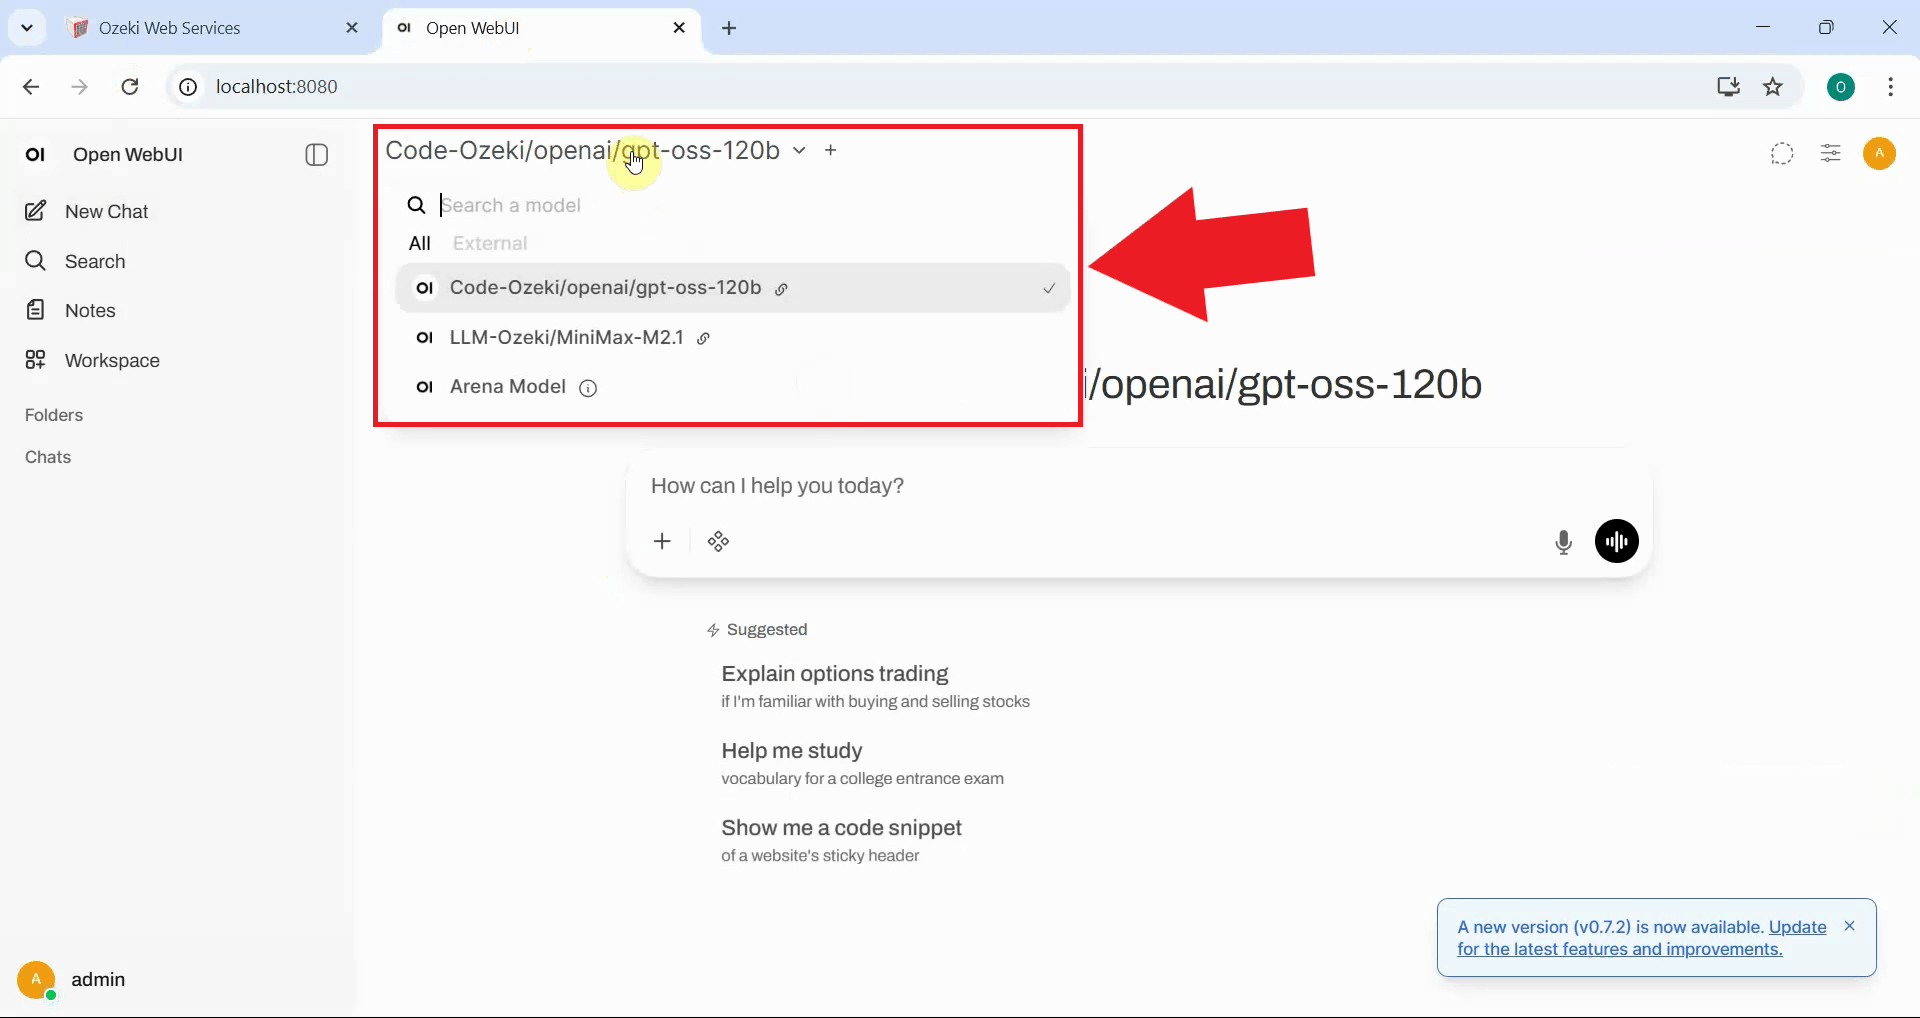Toggle temporary chat dashed circle icon

coord(1781,154)
